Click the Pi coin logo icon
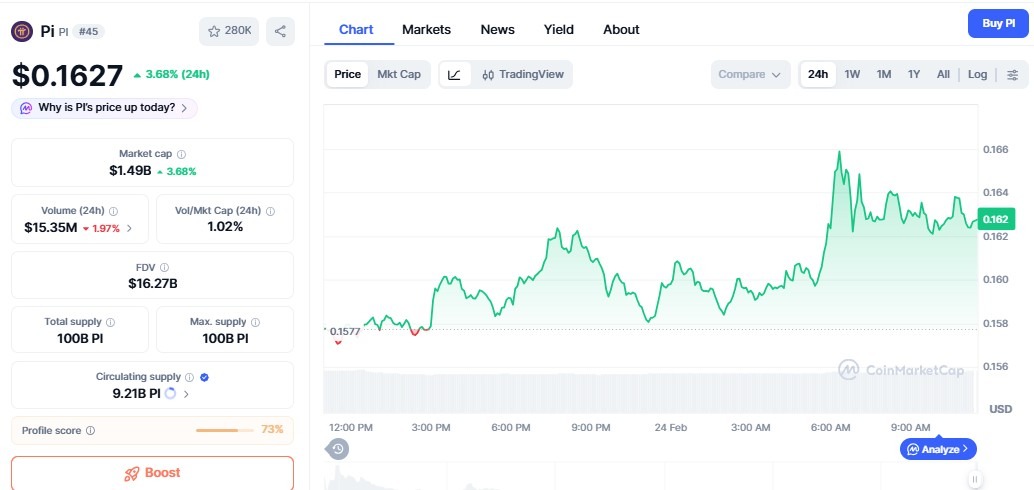 [22, 31]
